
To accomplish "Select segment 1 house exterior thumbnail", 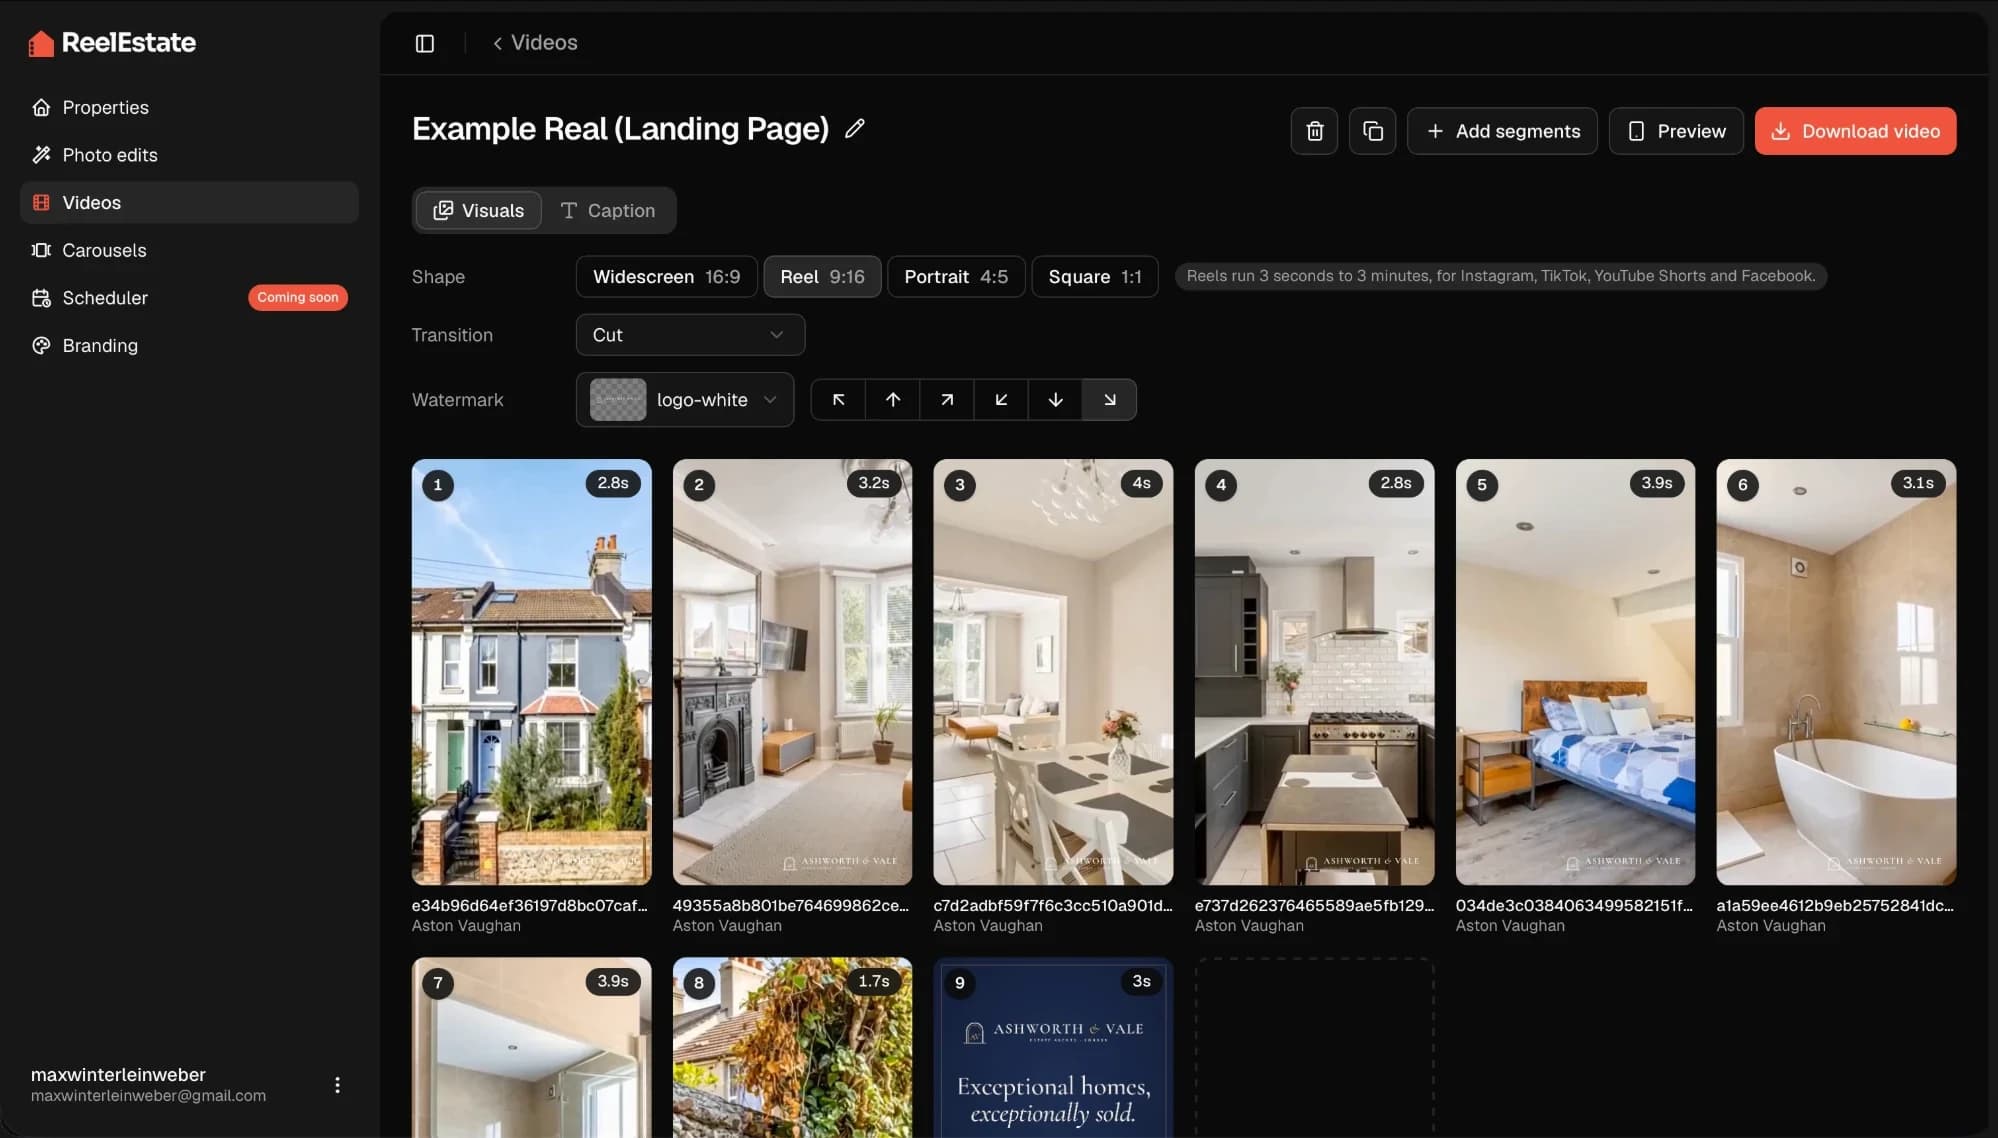I will [x=531, y=672].
